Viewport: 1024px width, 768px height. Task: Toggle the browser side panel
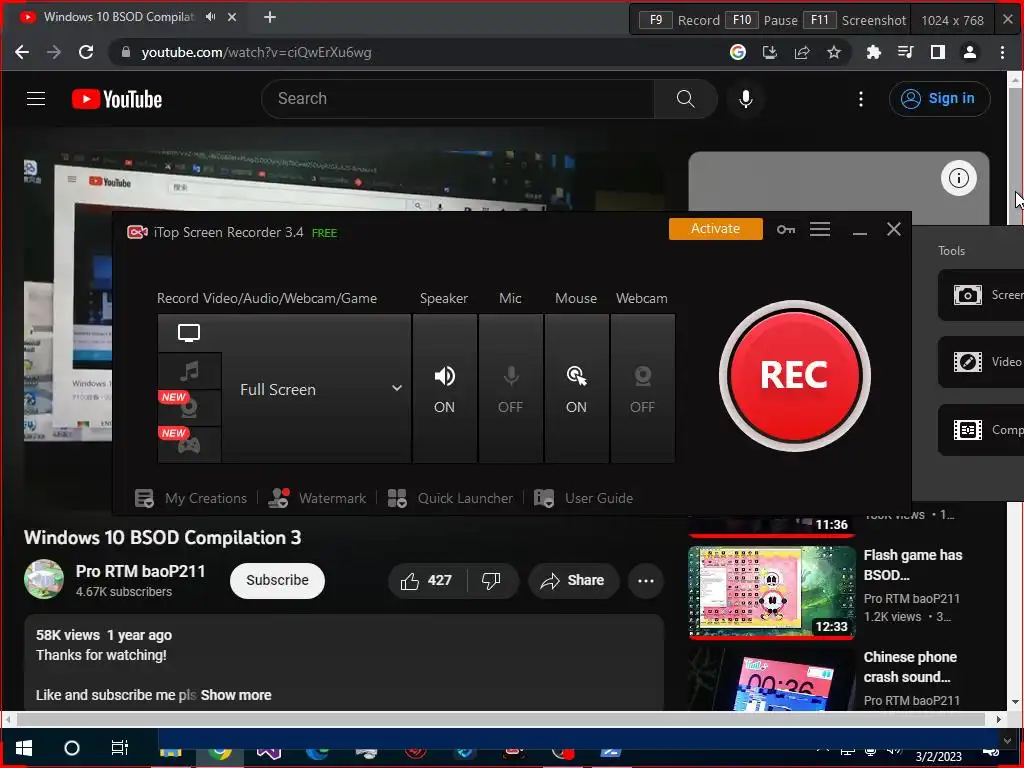tap(938, 52)
